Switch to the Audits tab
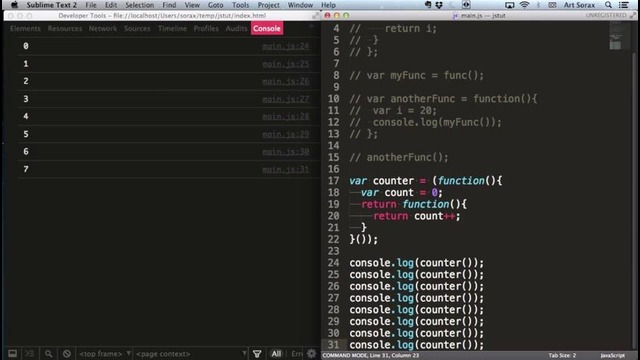The height and width of the screenshot is (360, 640). pos(236,28)
